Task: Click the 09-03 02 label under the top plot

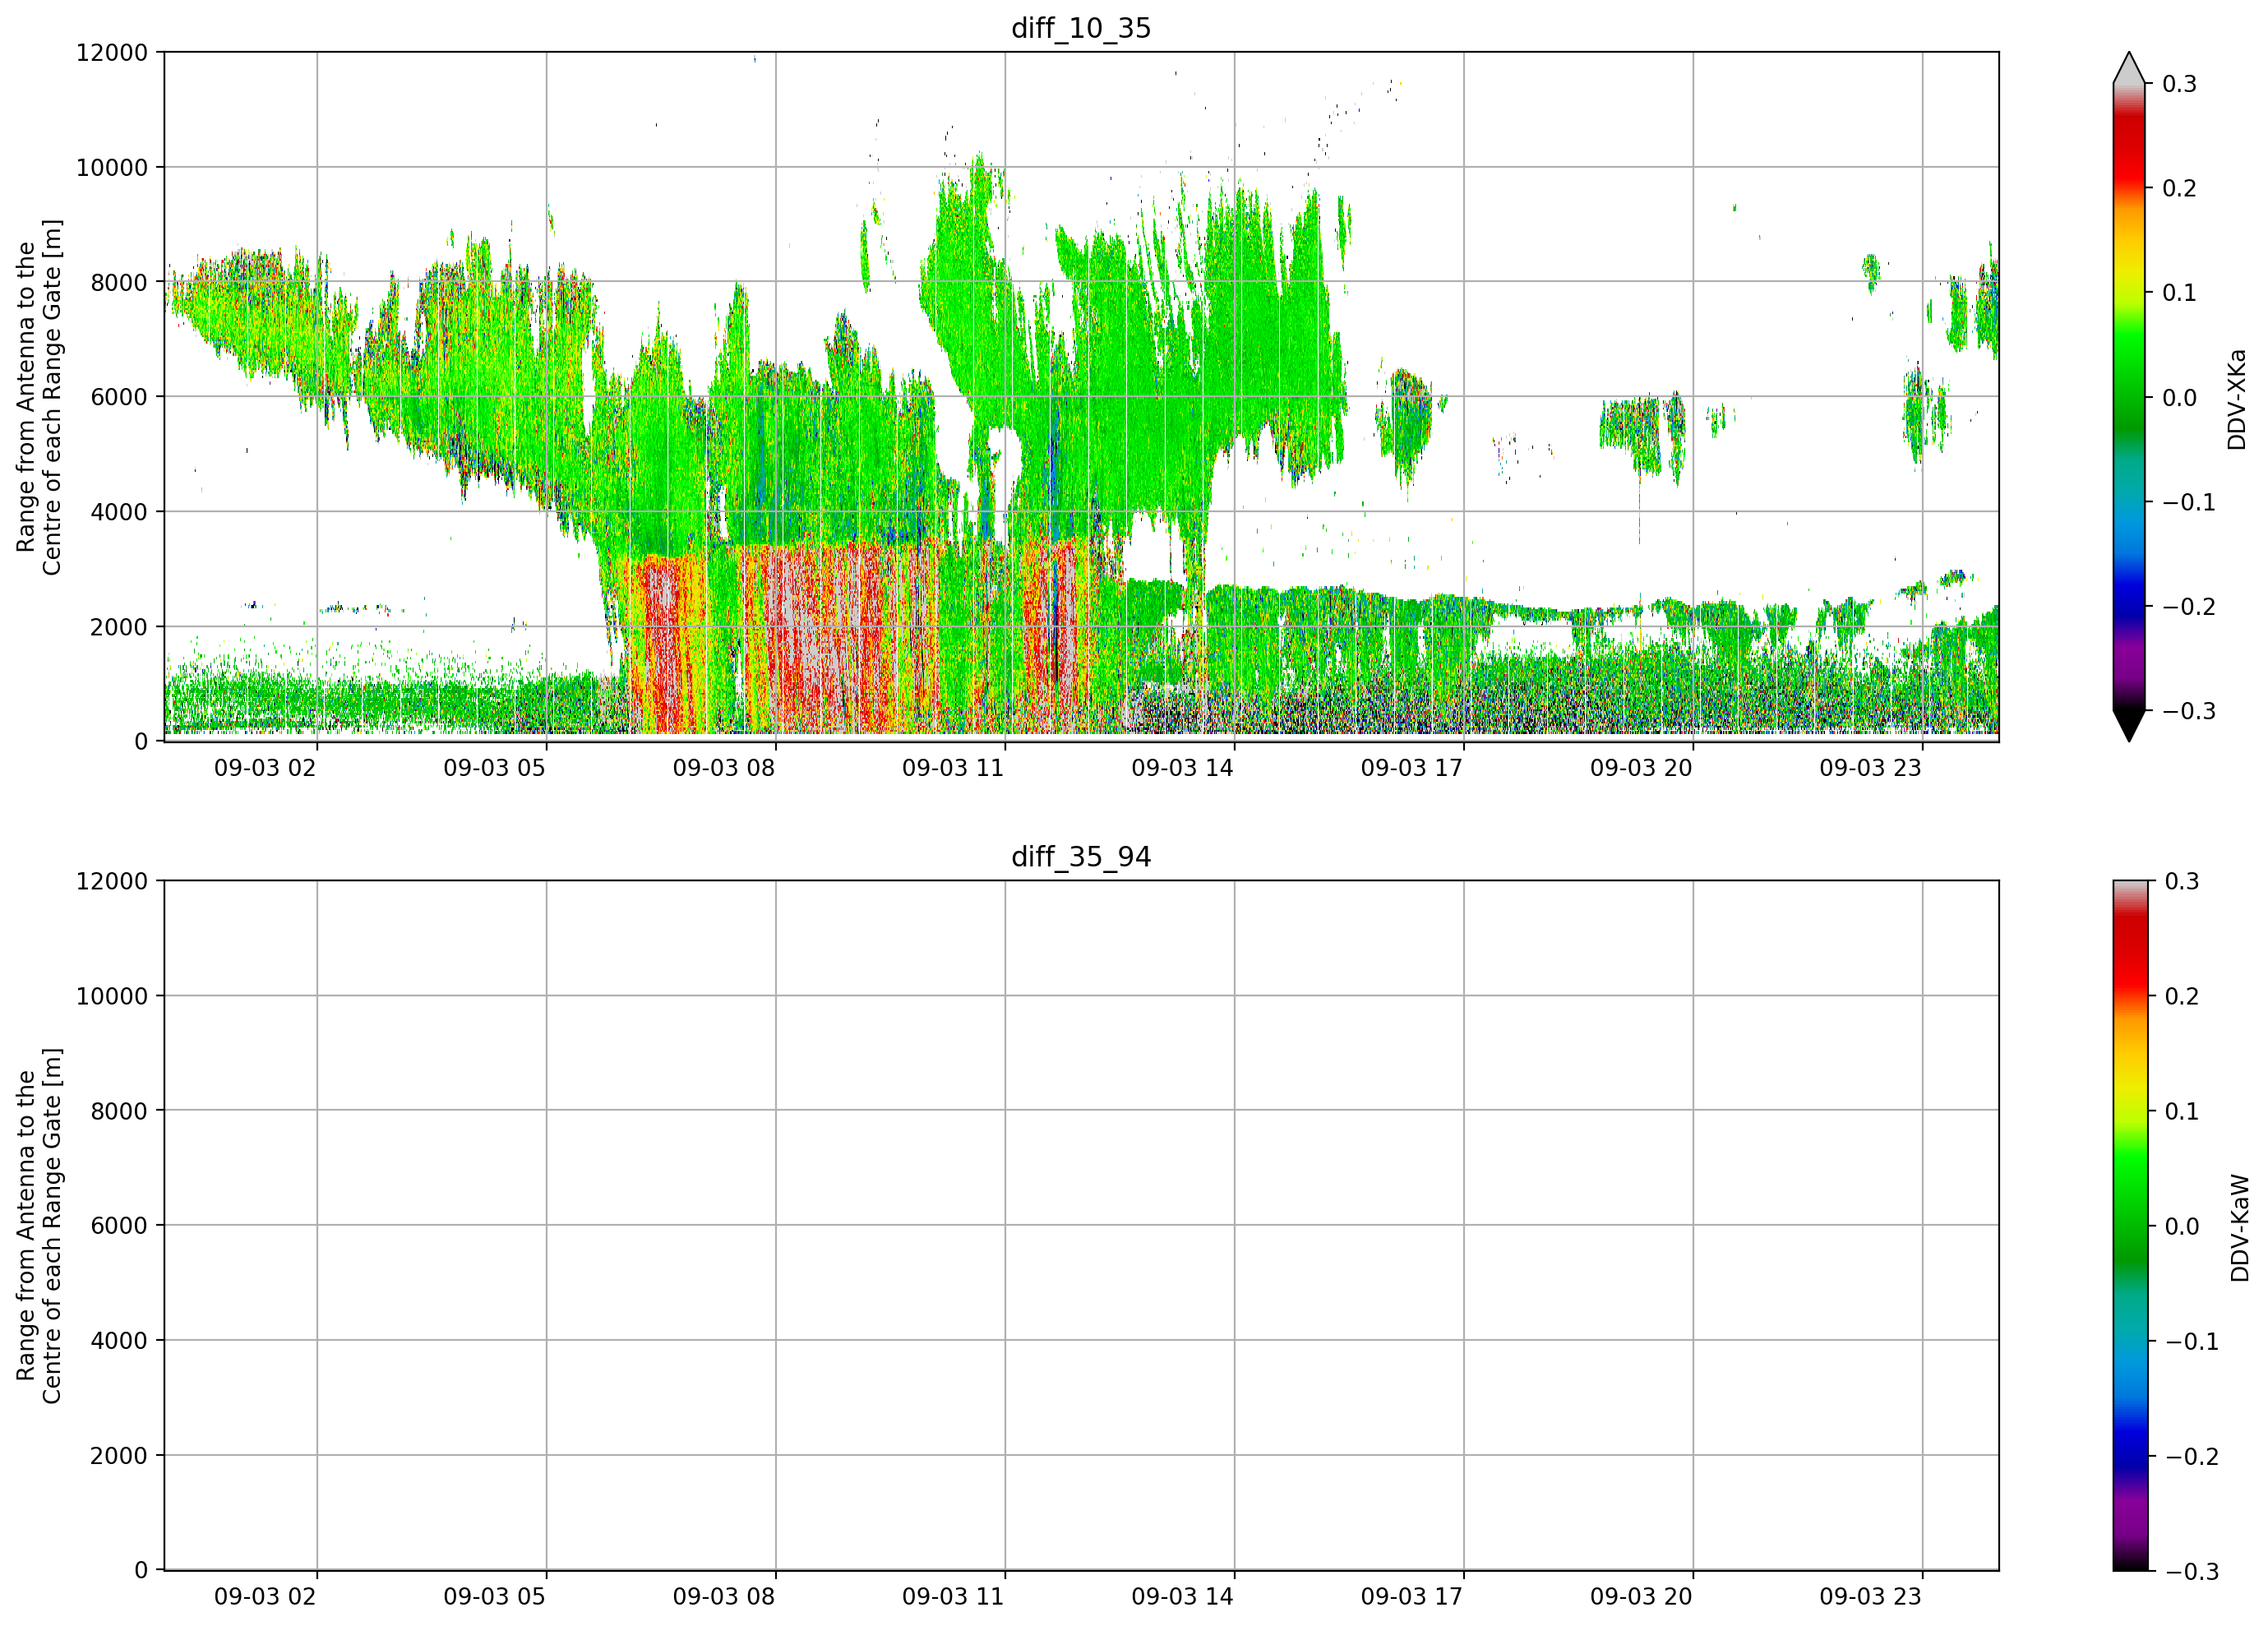Action: pyautogui.click(x=265, y=768)
